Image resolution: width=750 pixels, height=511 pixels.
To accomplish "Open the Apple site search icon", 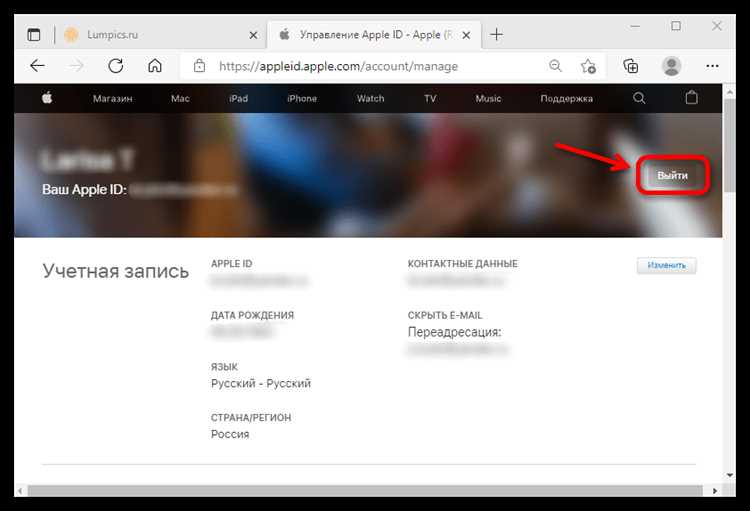I will 639,98.
